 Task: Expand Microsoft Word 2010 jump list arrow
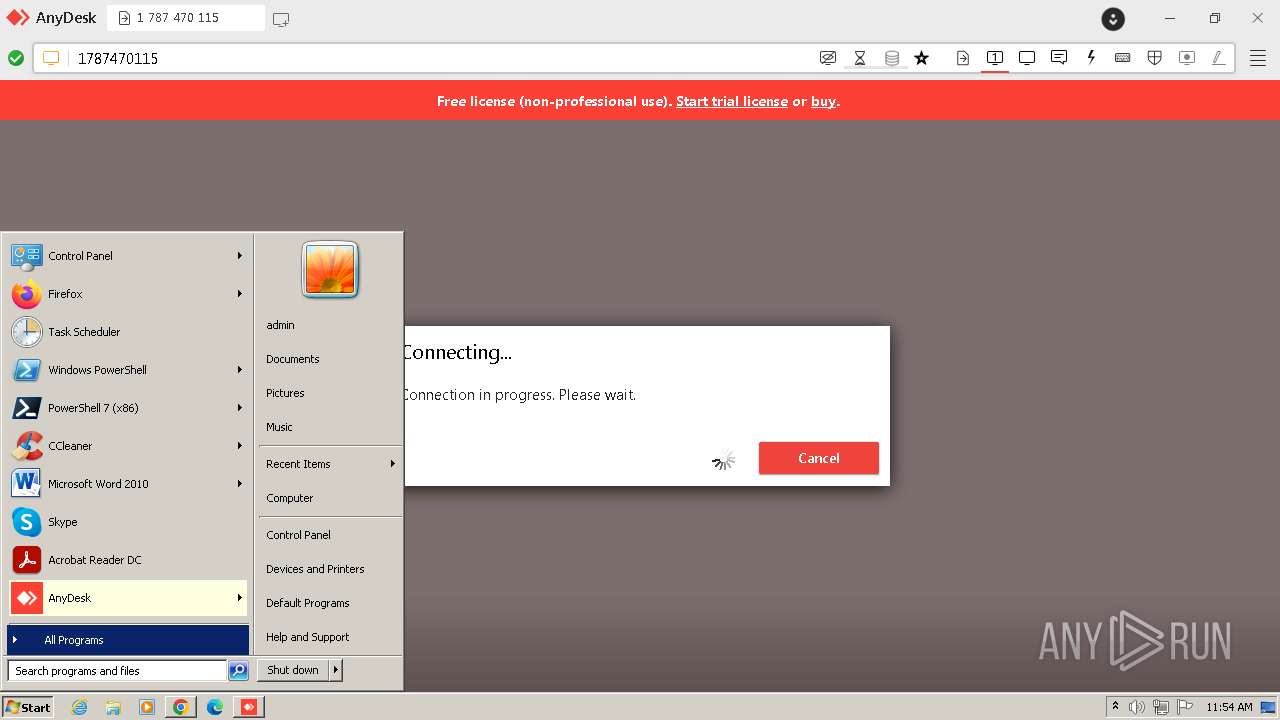point(240,484)
